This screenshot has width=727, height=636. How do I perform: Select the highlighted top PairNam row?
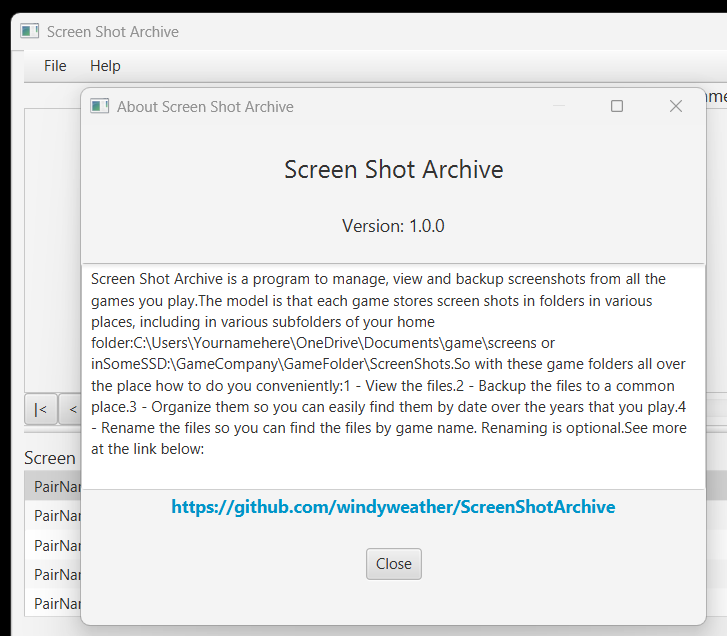tap(56, 486)
